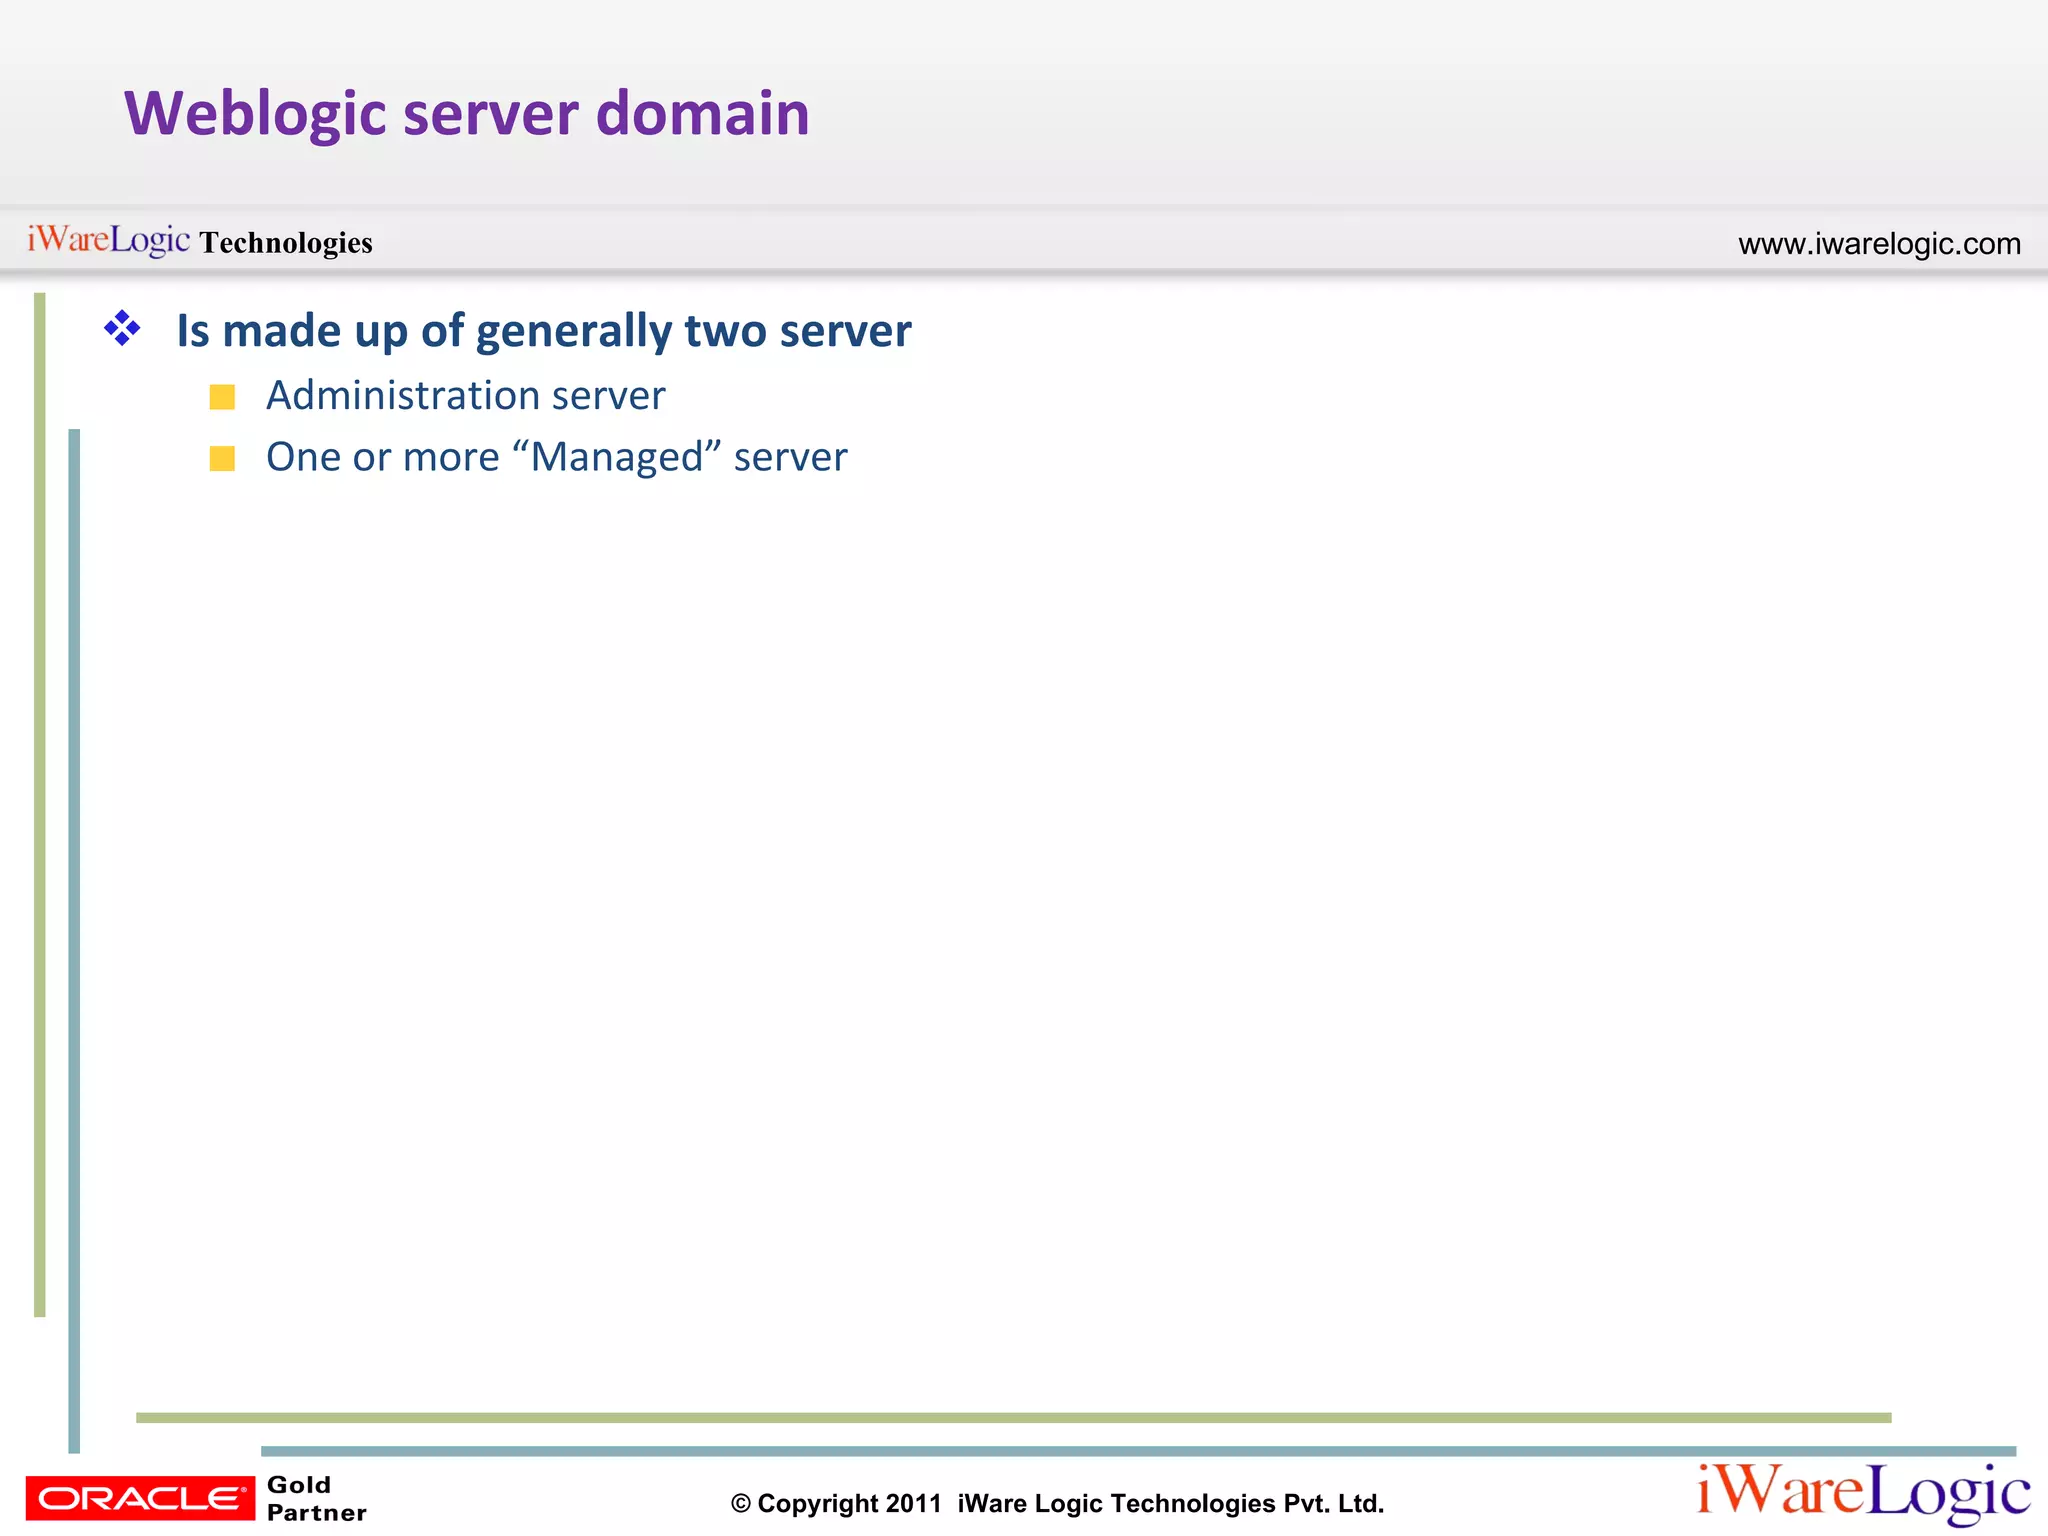Screen dimensions: 2048x1536
Task: Click the yellow square bullet beside Administration server
Action: click(222, 397)
